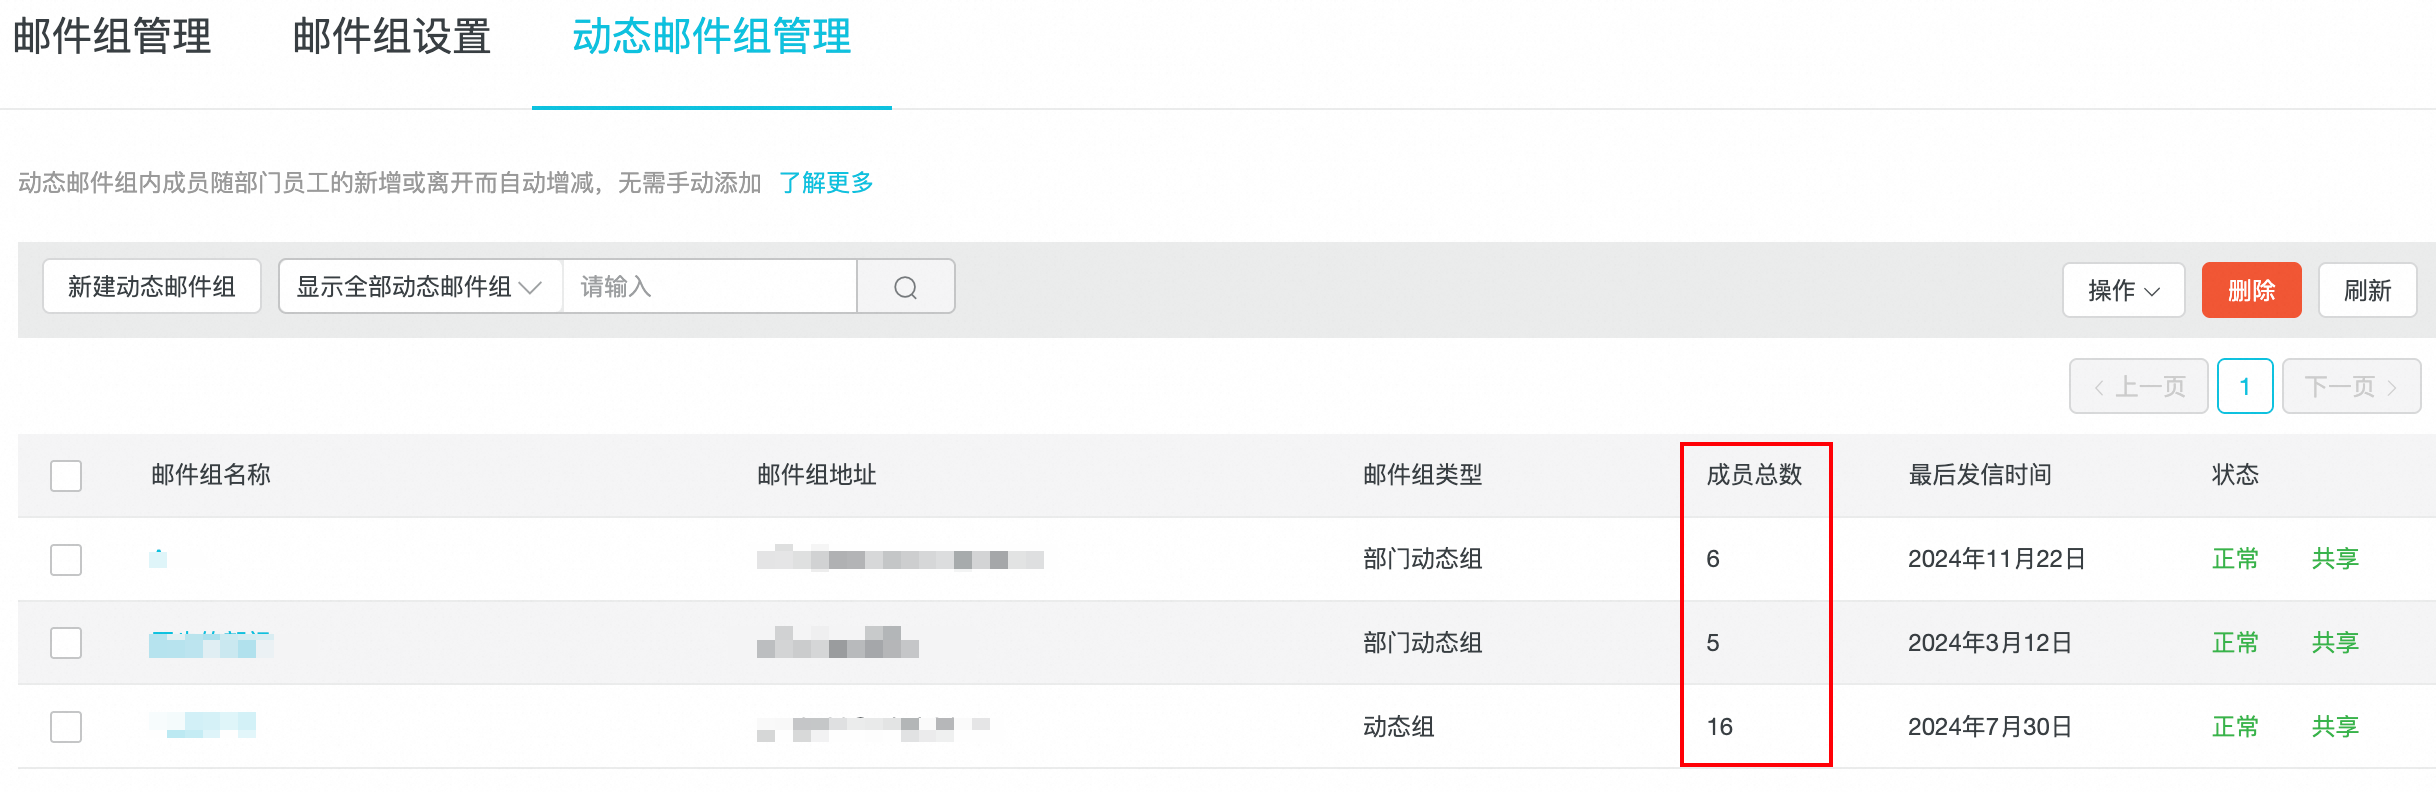Check the box for the 6-member group row
The width and height of the screenshot is (2436, 792).
[x=66, y=559]
